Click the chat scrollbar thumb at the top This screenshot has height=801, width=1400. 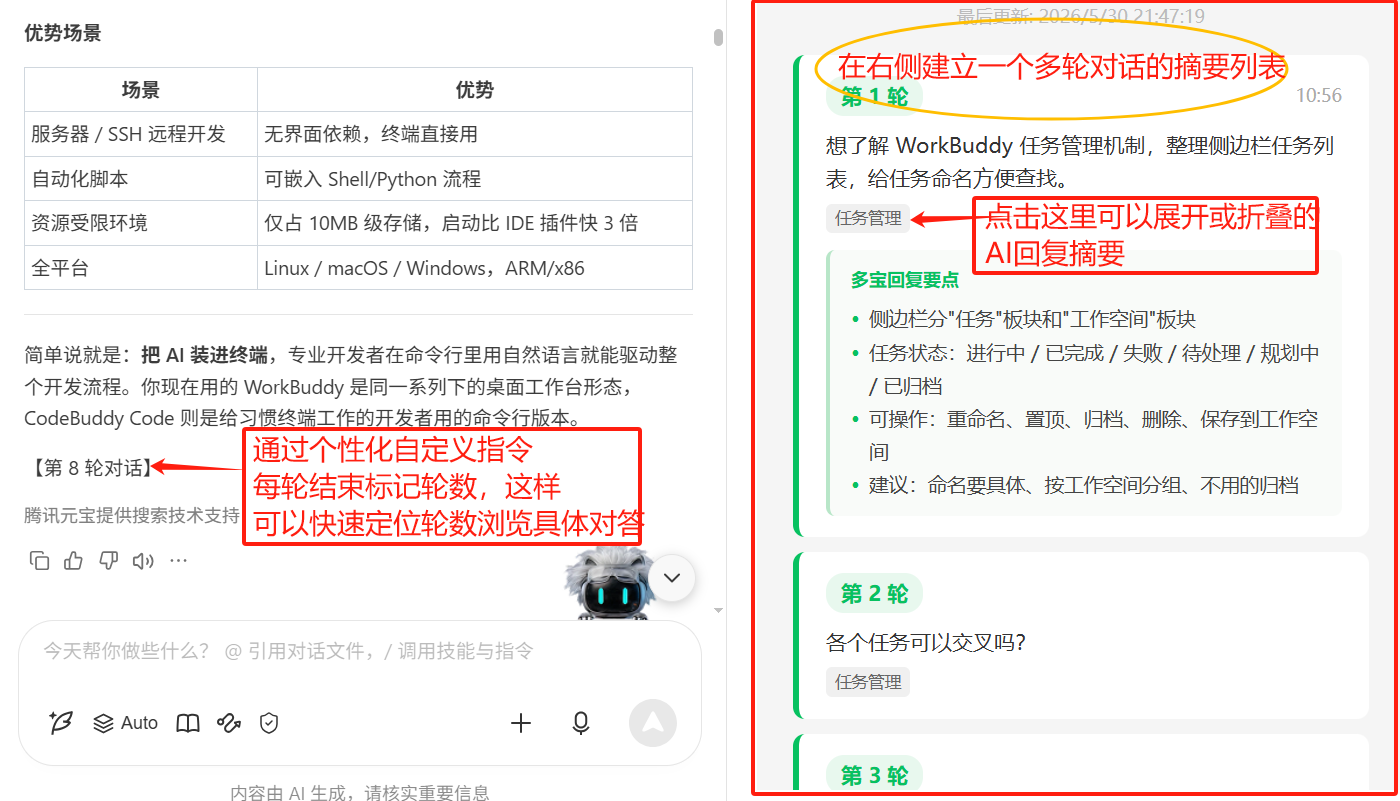[x=718, y=38]
